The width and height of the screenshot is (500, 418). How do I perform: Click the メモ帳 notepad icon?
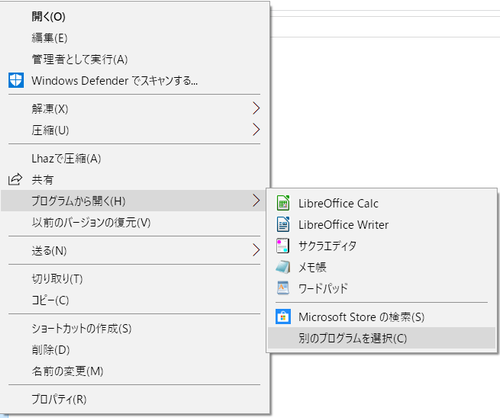click(283, 267)
